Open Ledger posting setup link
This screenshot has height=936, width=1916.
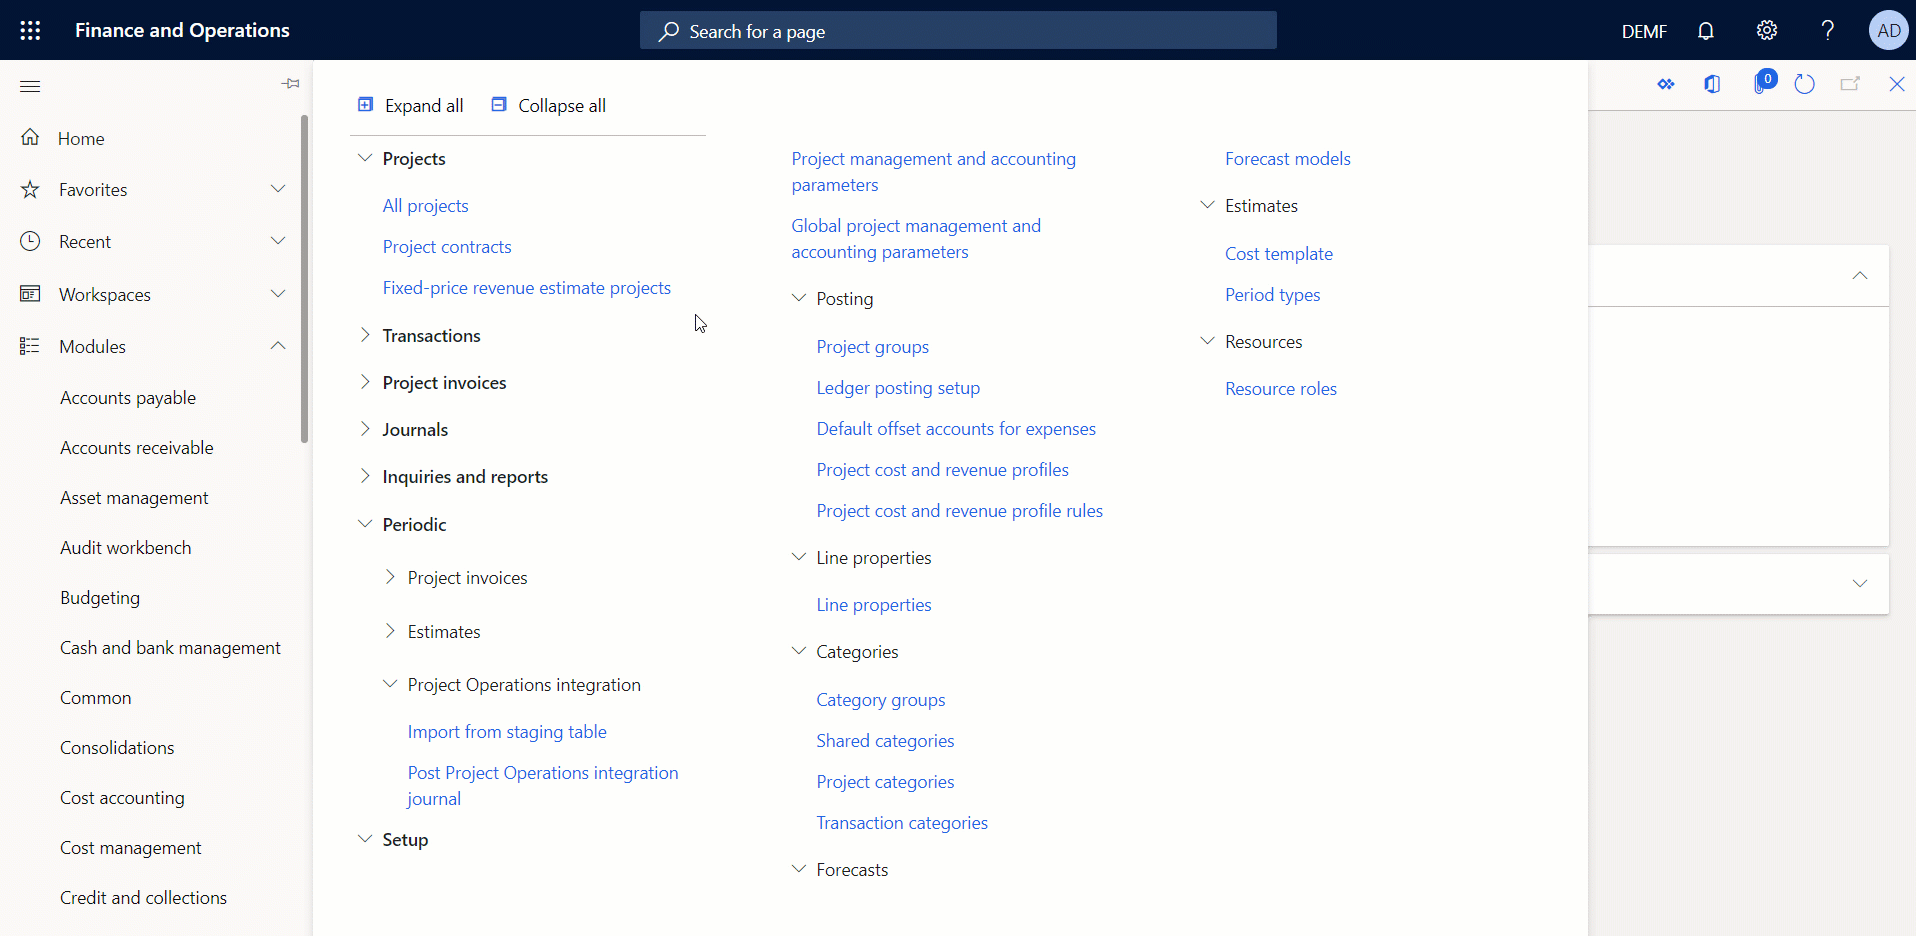click(898, 388)
